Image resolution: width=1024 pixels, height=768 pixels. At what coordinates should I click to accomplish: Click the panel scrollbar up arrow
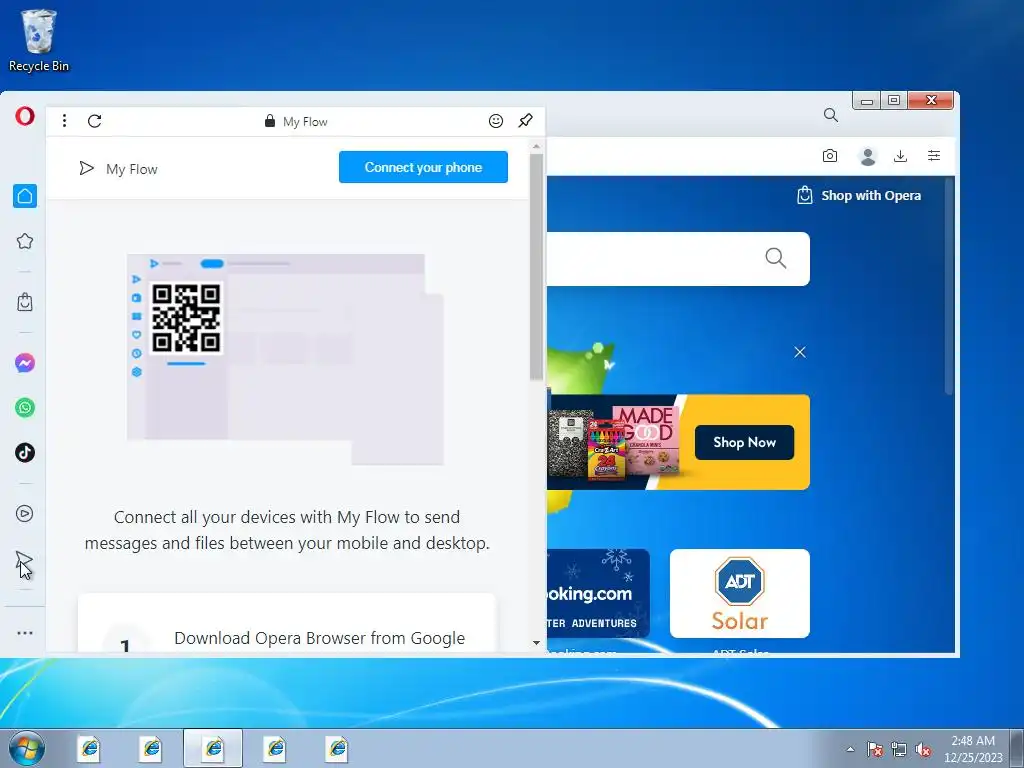(x=536, y=146)
